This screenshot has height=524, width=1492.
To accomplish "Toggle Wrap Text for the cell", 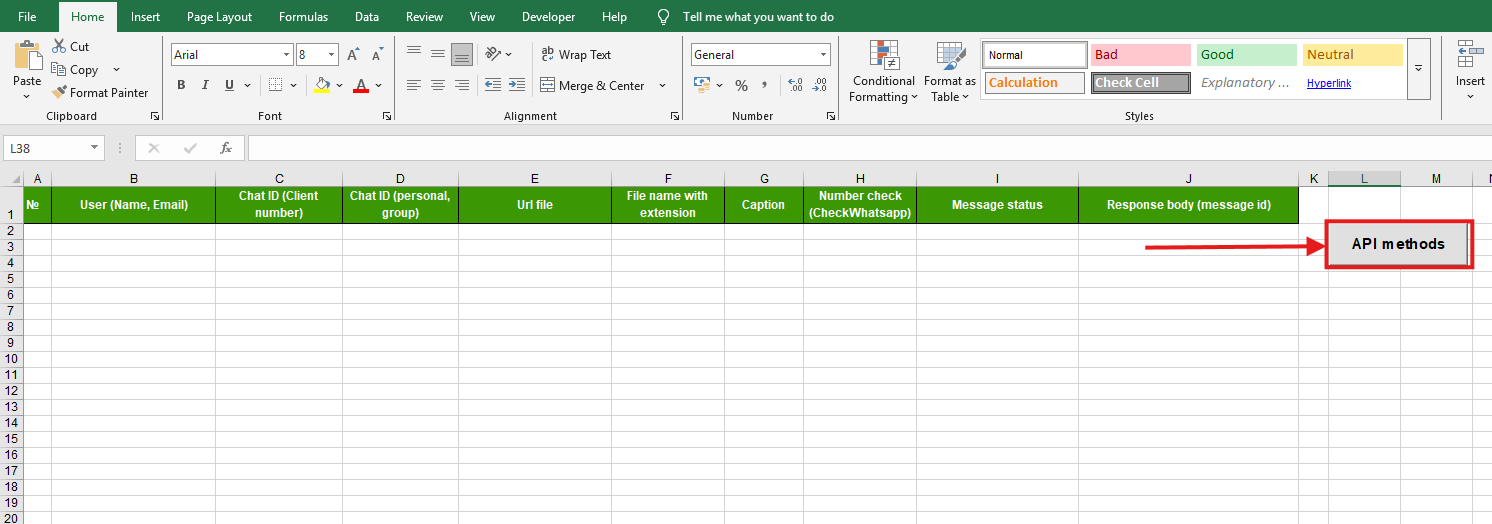I will (576, 55).
